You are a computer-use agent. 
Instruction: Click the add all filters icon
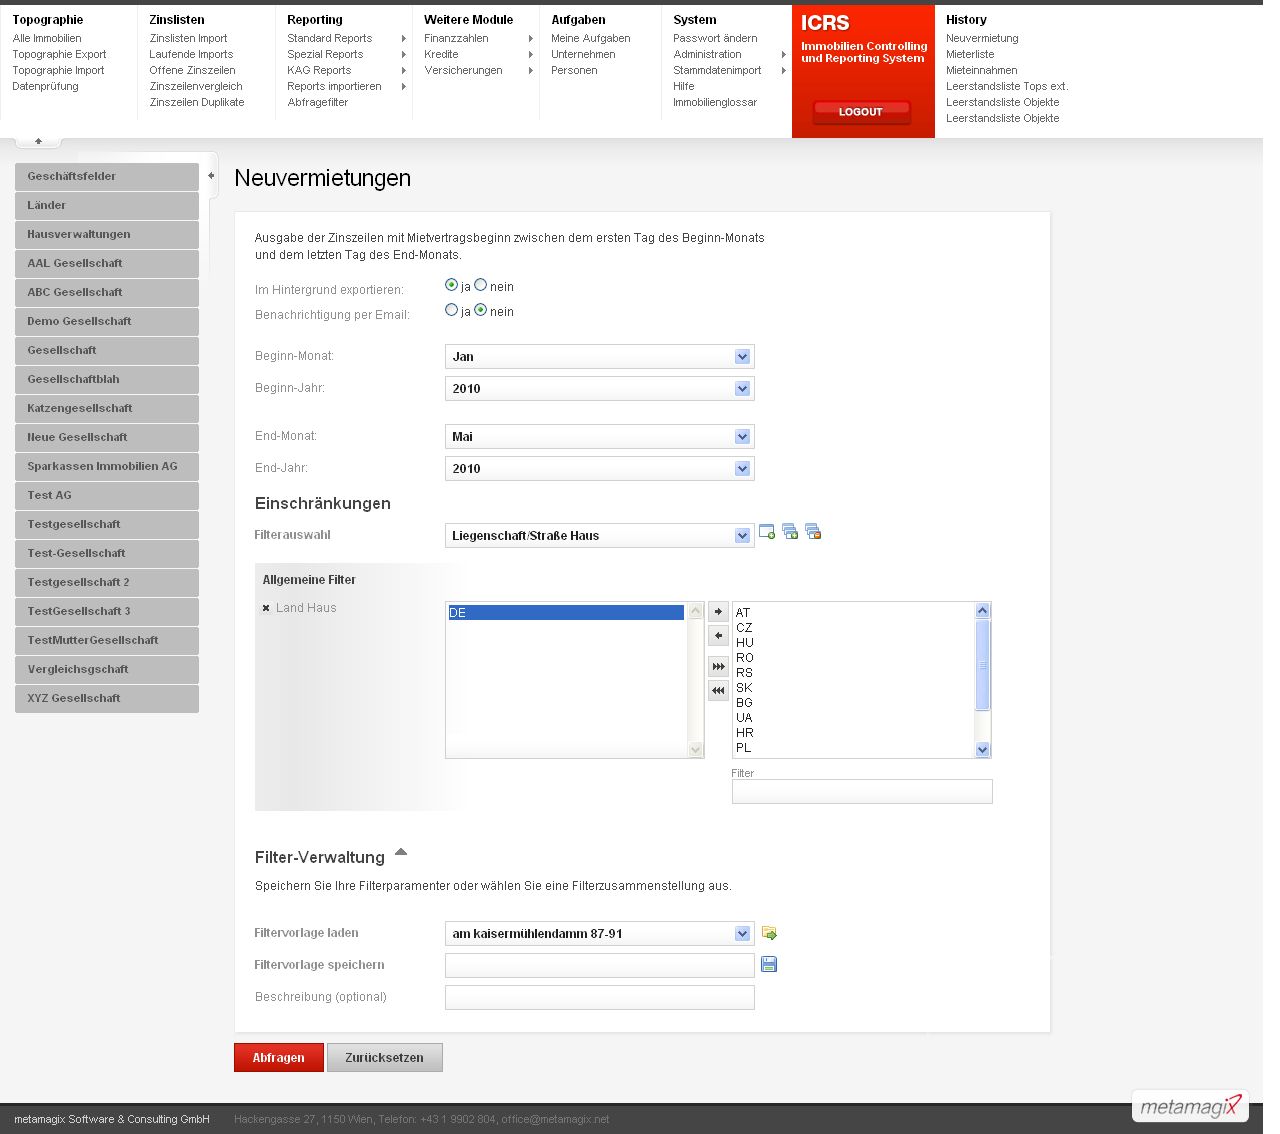790,532
